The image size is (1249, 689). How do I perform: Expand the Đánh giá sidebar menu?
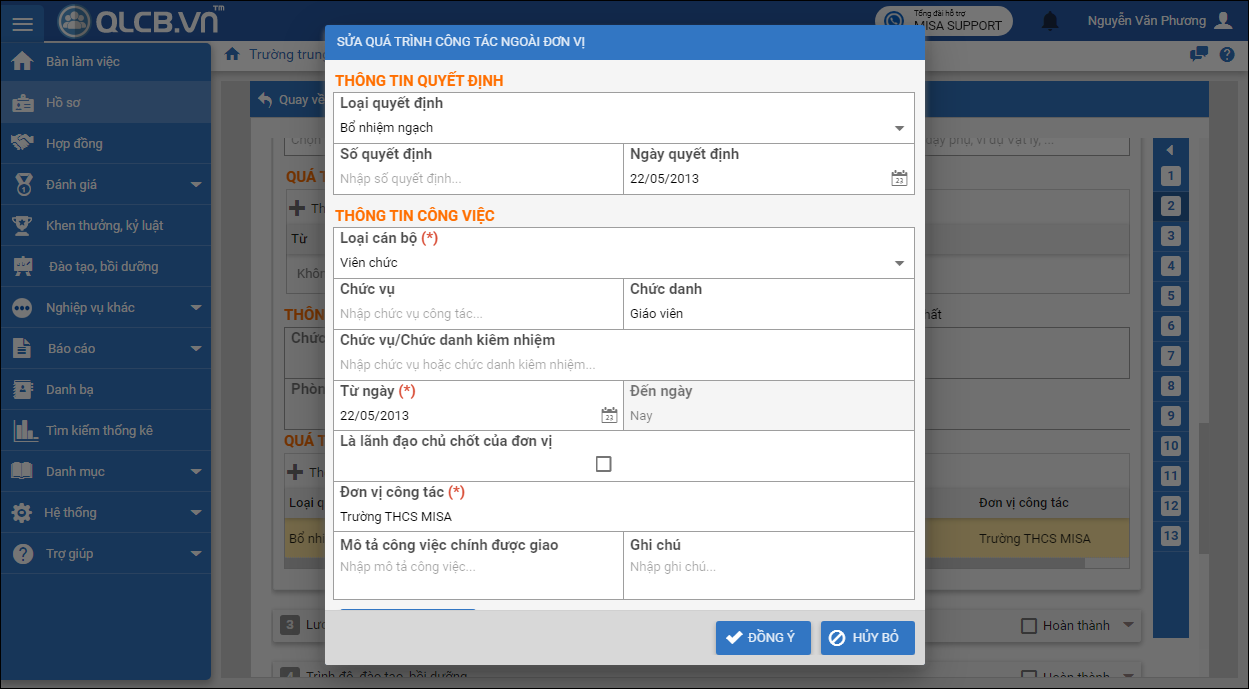click(x=196, y=185)
